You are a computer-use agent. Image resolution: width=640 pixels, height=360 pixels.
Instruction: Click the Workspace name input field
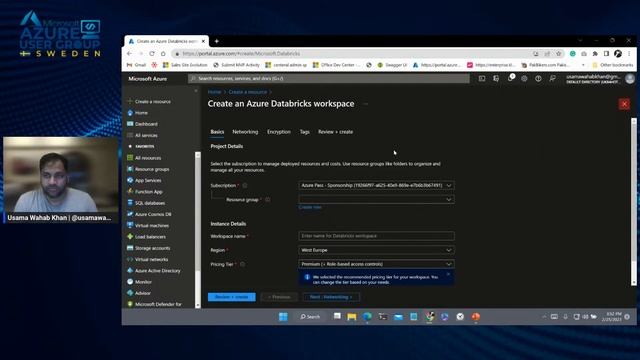376,236
